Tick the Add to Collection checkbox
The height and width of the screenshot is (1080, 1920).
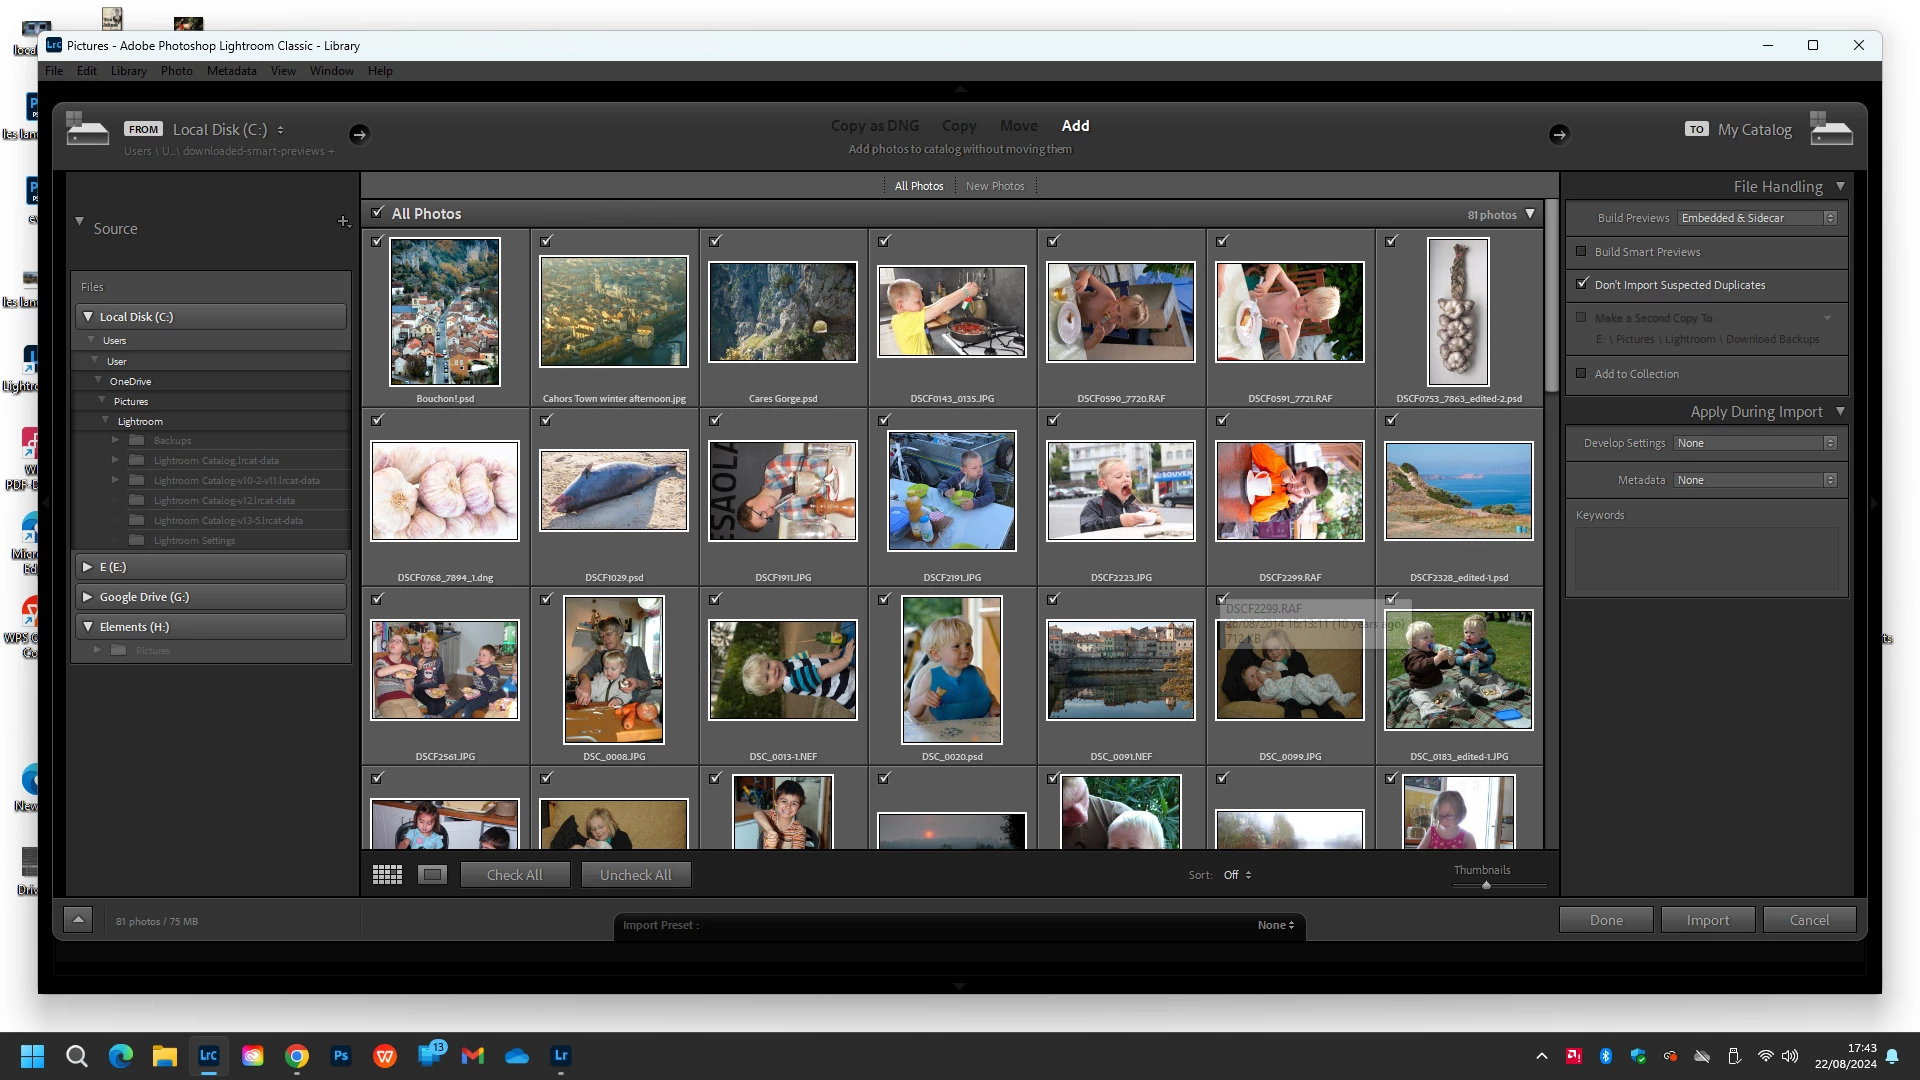[1581, 373]
